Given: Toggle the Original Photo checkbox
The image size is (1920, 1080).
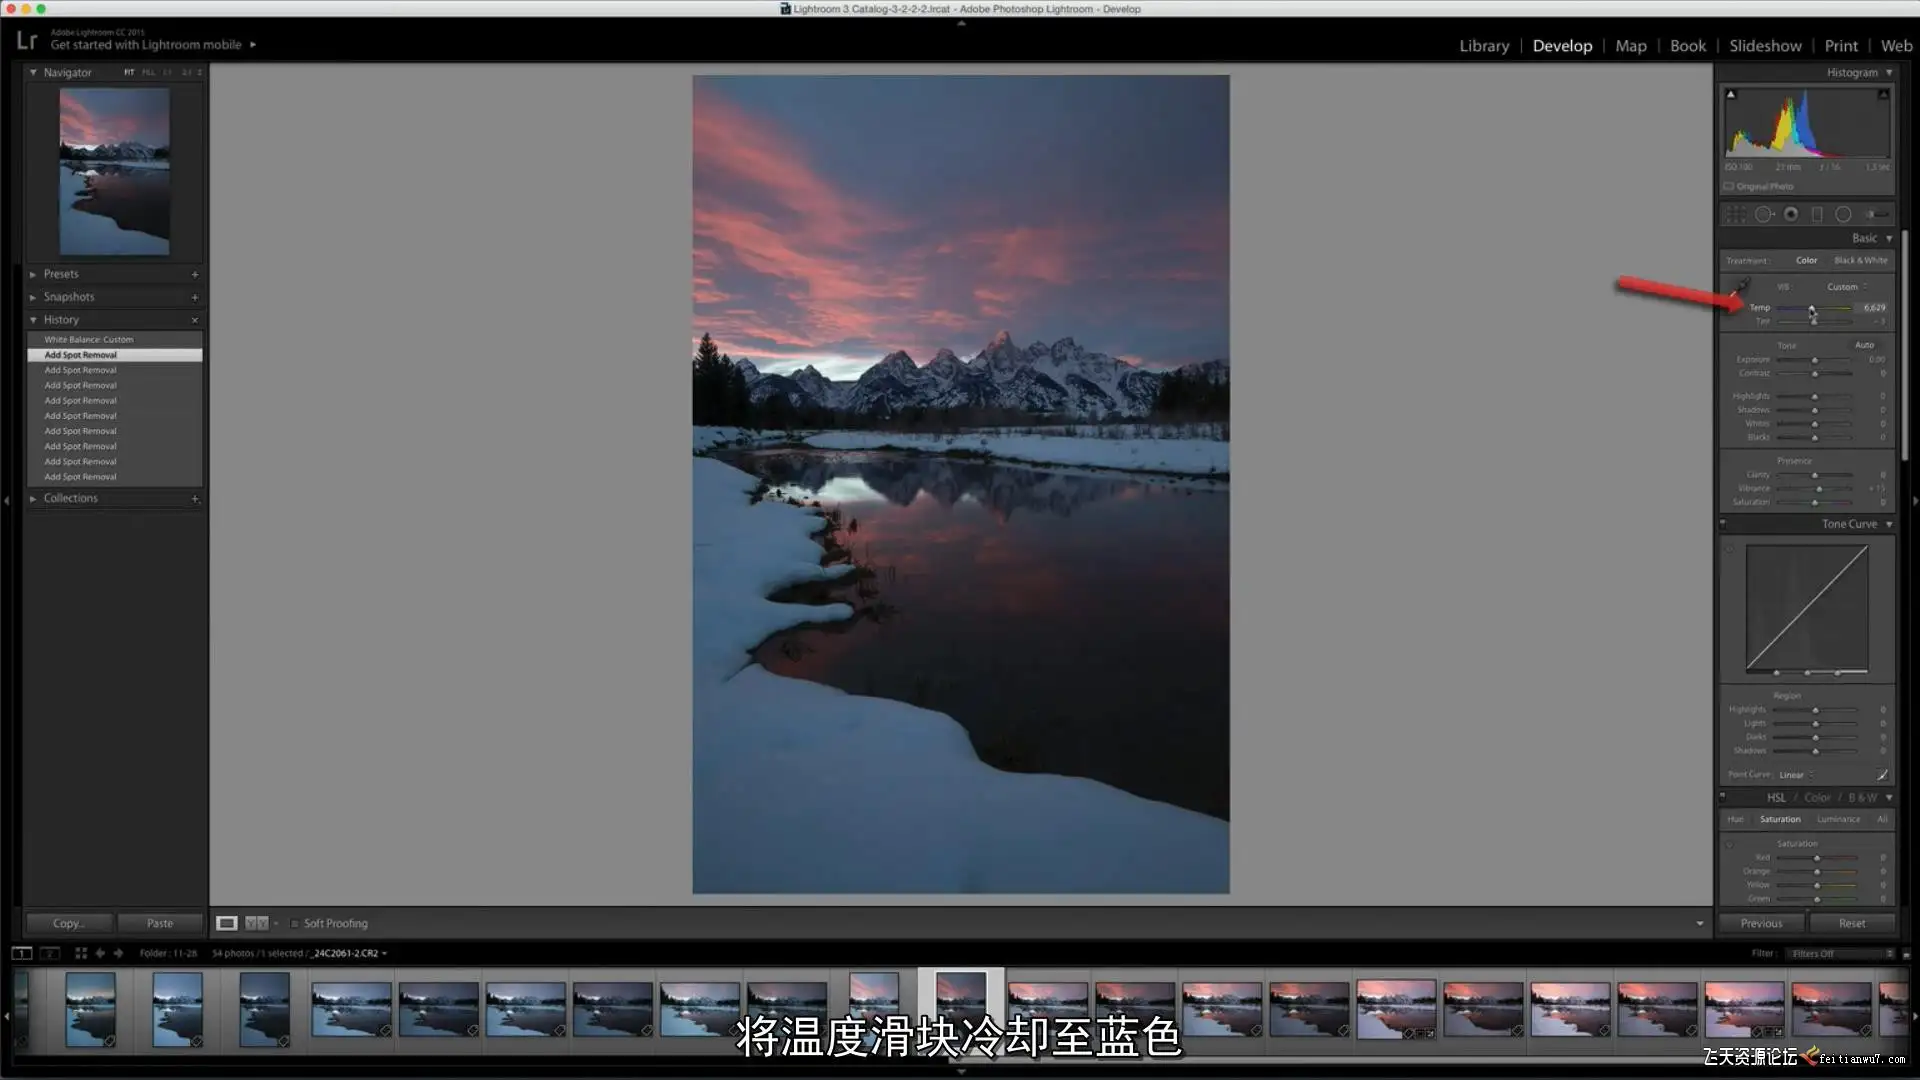Looking at the screenshot, I should [x=1728, y=186].
